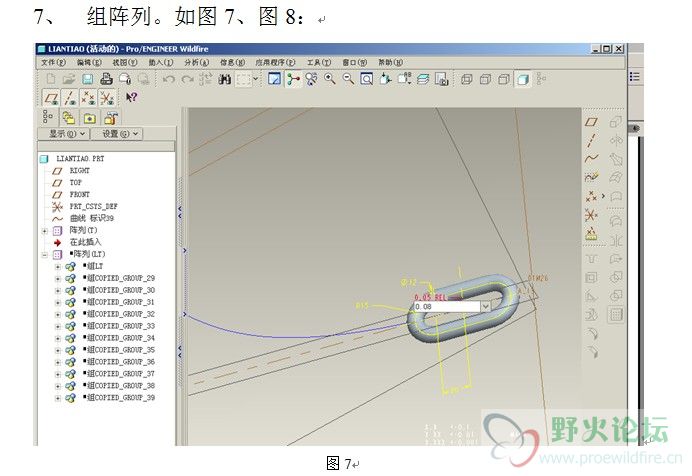
Task: Click the Pattern tool in right toolbar
Action: coord(616,315)
